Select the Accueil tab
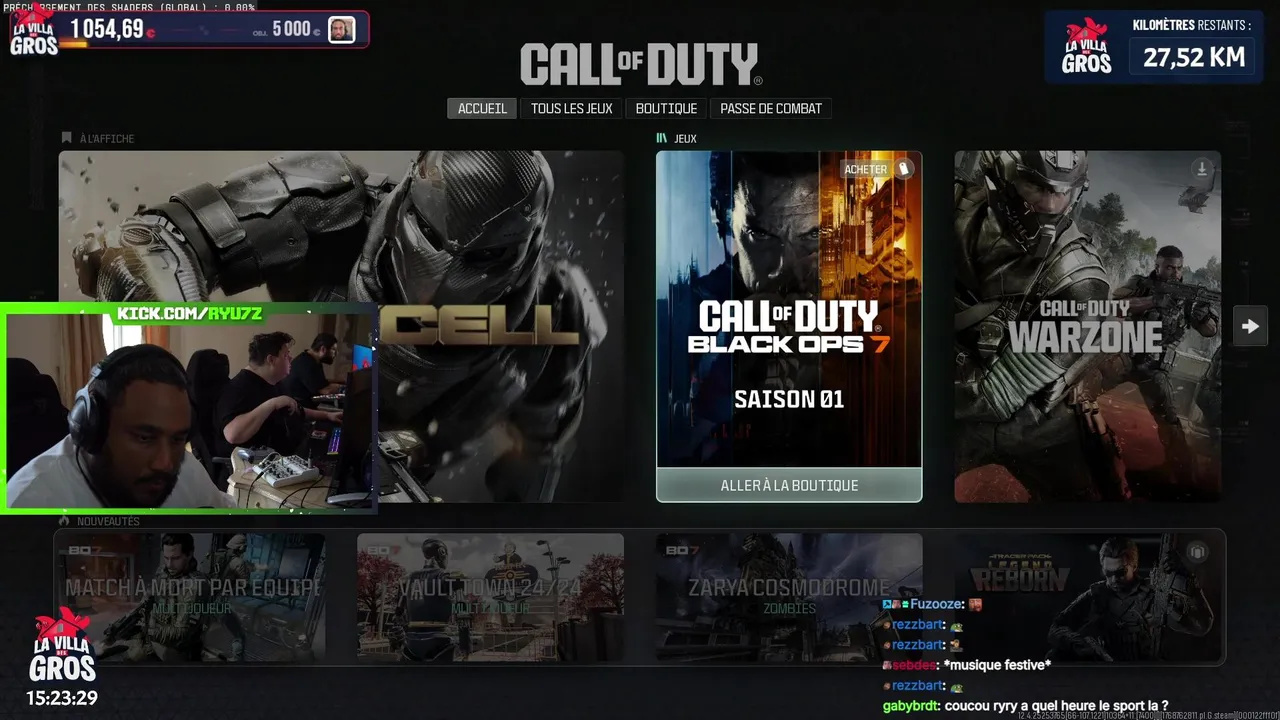 (482, 108)
